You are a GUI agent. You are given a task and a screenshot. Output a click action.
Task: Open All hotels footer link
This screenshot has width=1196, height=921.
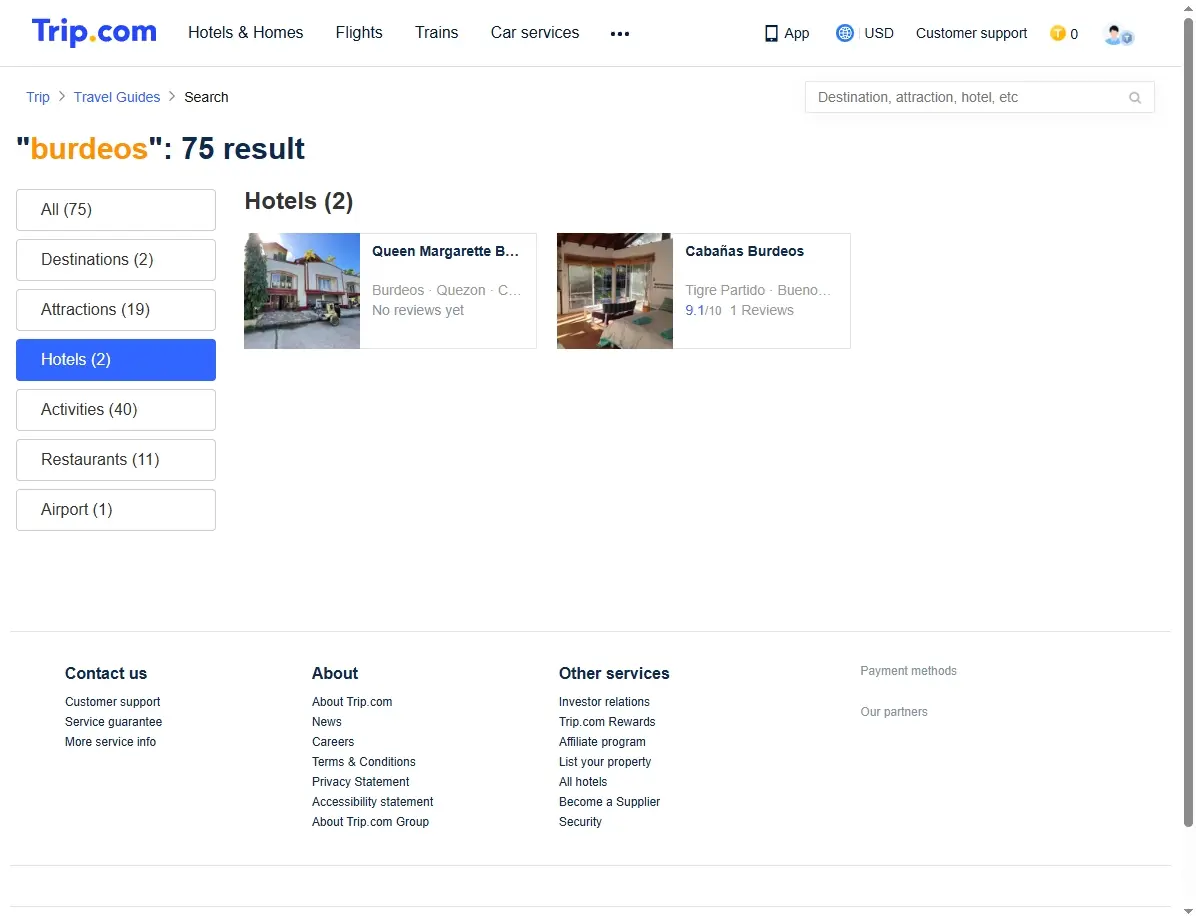pos(583,782)
